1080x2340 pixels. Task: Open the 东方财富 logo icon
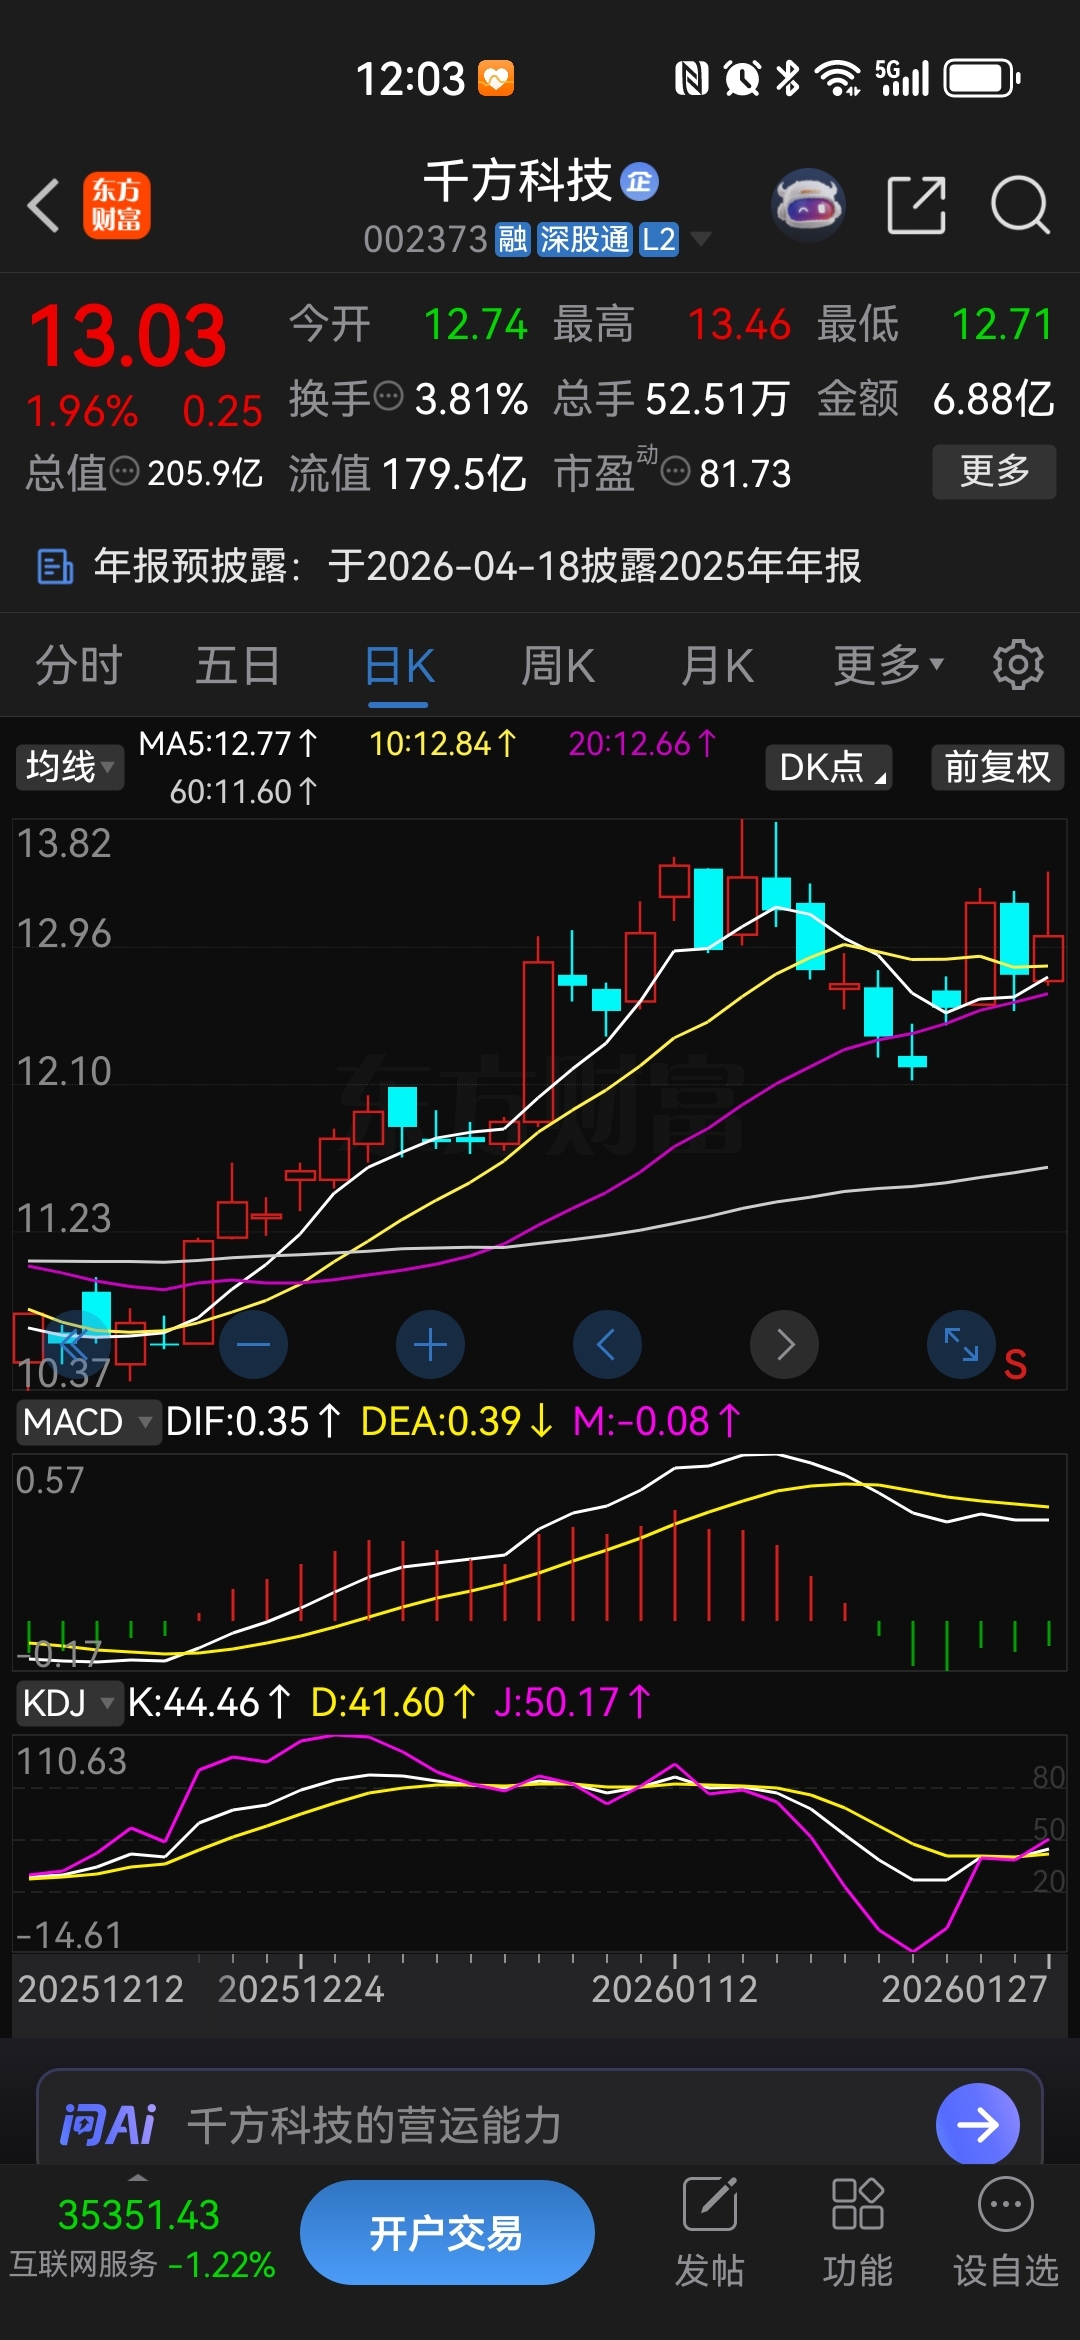pyautogui.click(x=117, y=205)
